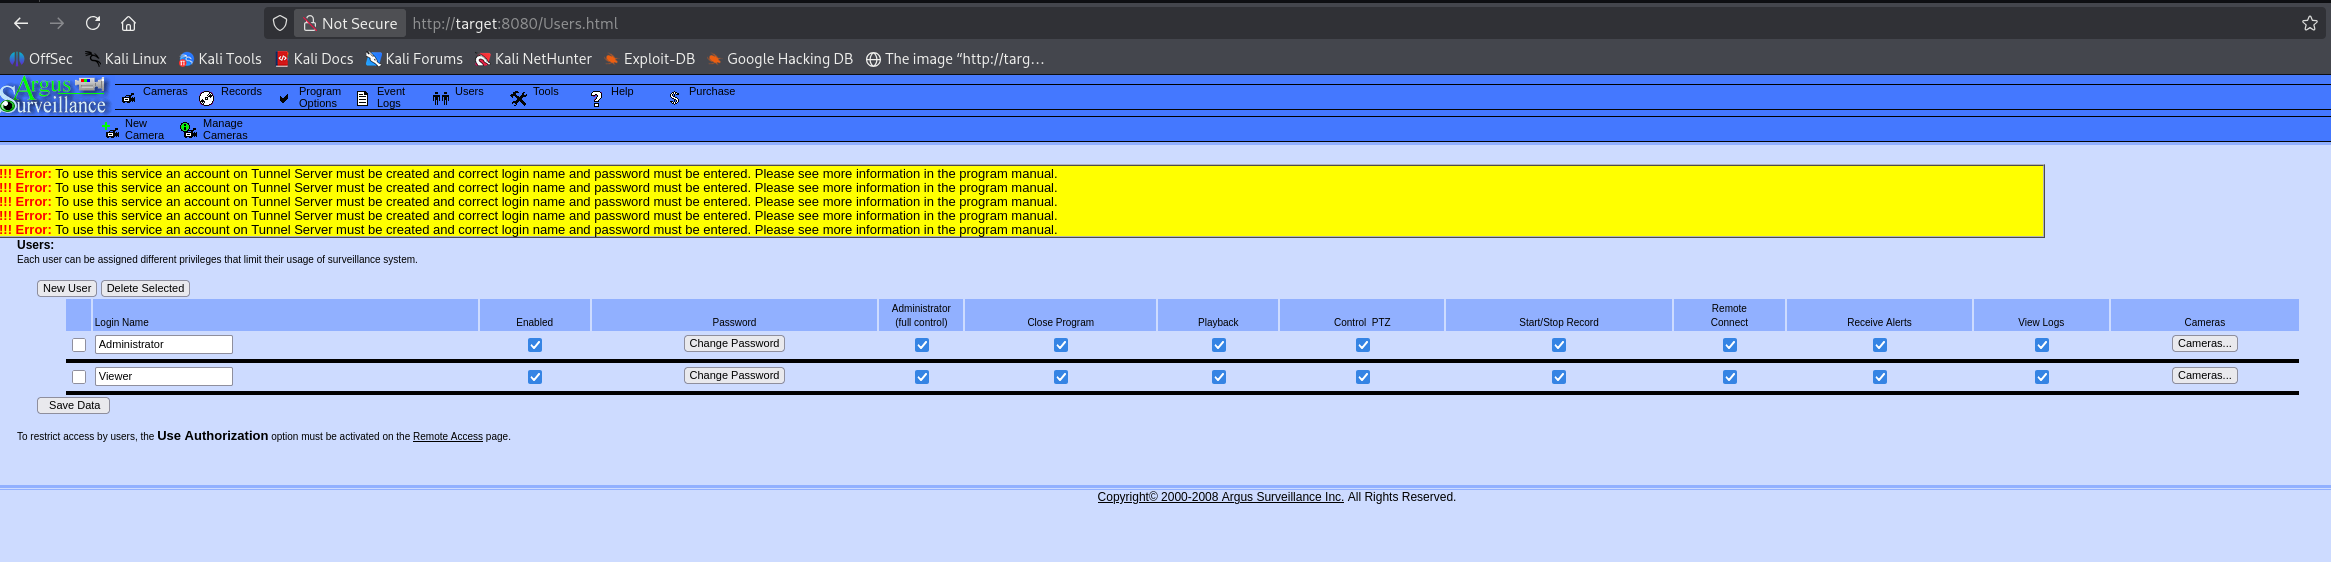
Task: Click the Help question mark icon
Action: (596, 98)
